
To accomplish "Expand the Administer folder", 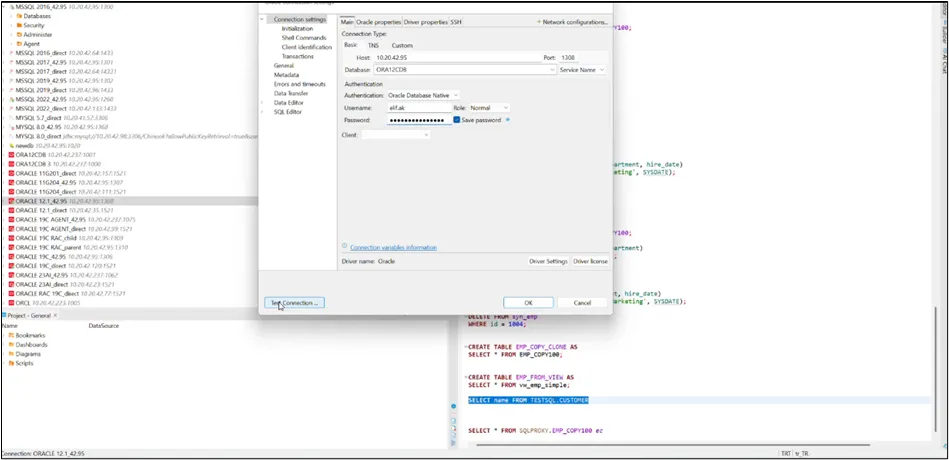I will pyautogui.click(x=12, y=35).
